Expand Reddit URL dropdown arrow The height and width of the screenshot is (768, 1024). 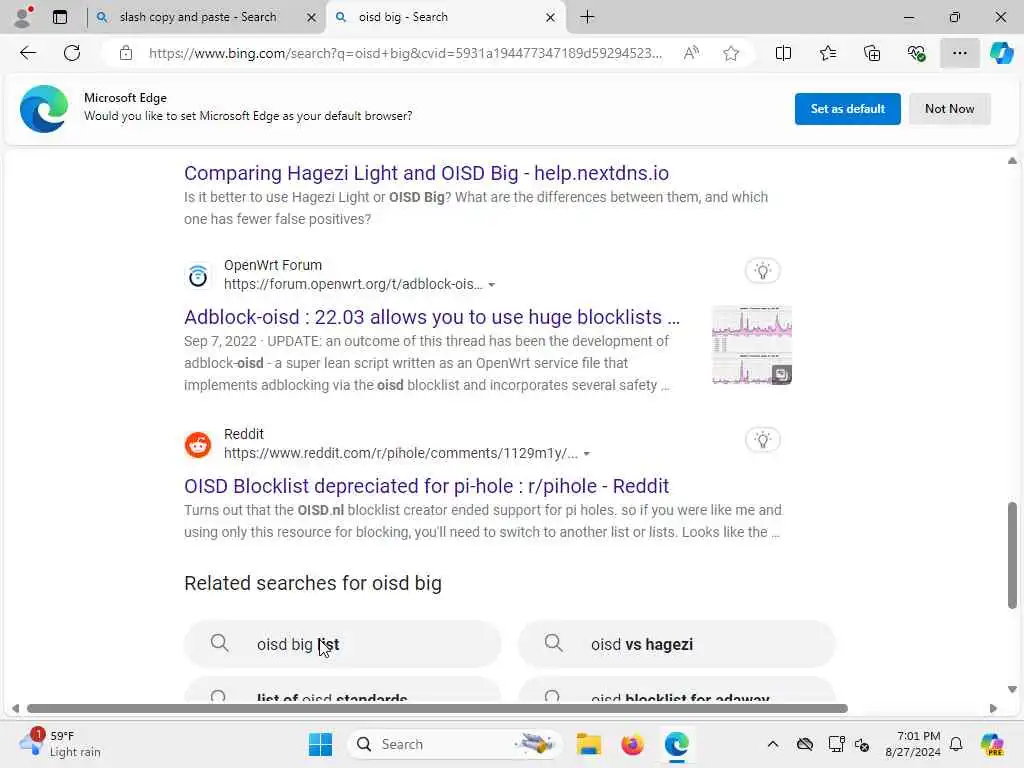coord(586,454)
